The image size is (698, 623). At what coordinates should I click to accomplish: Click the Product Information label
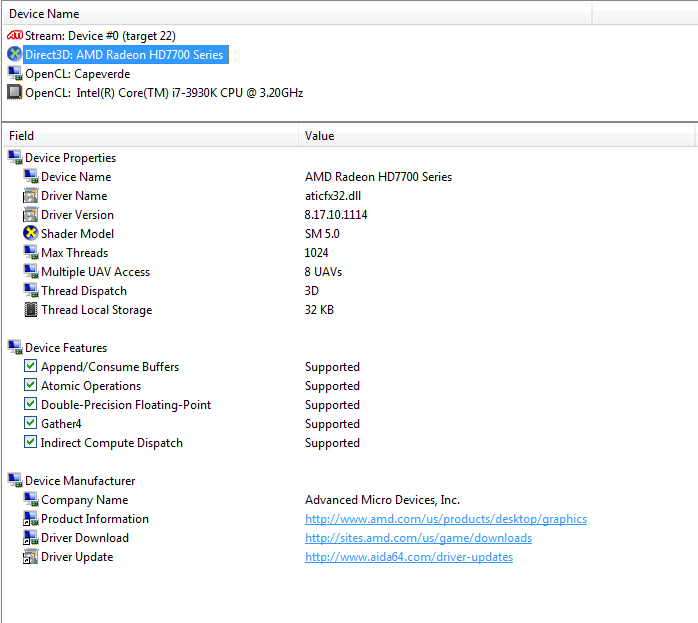coord(95,519)
